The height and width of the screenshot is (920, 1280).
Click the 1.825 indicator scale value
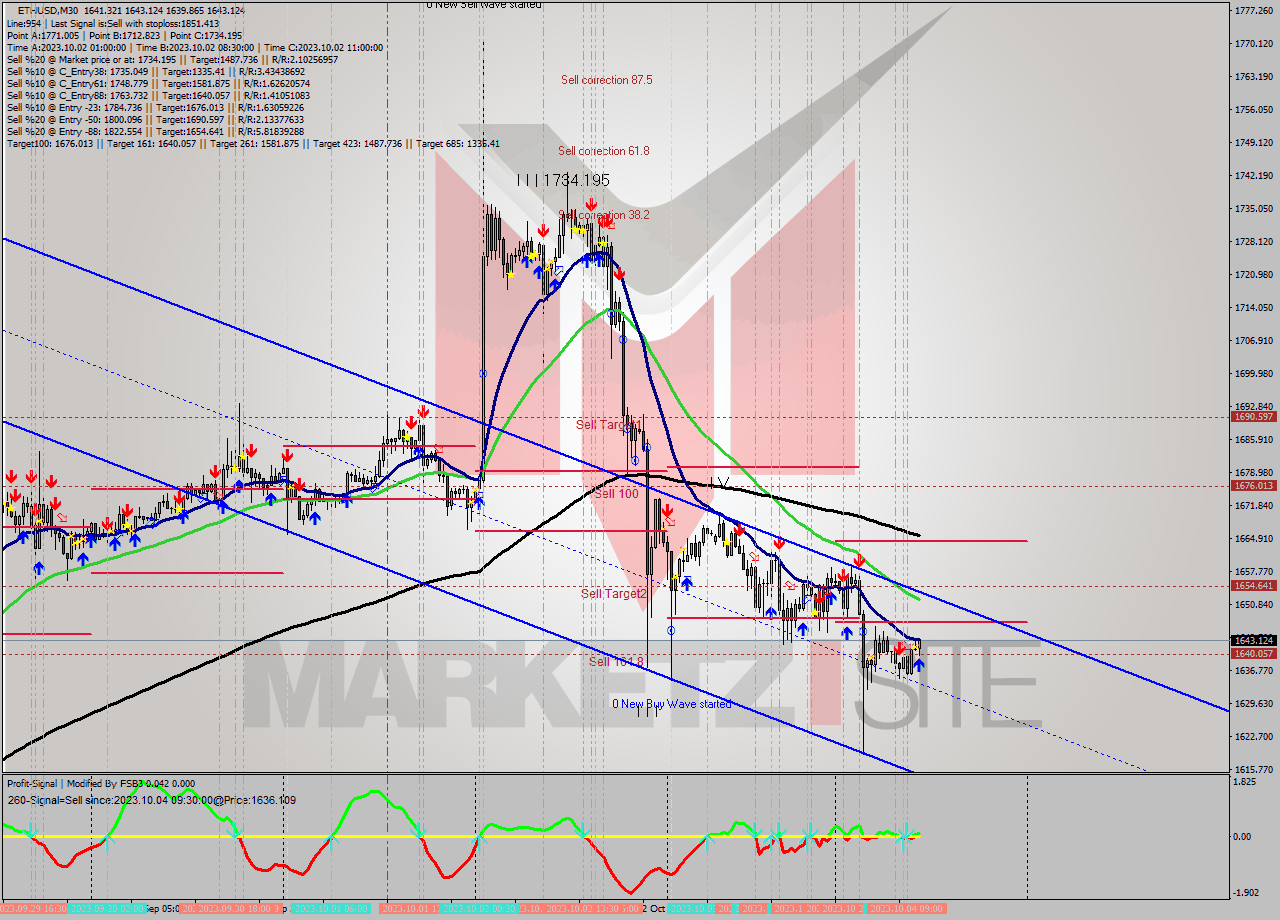coord(1247,782)
